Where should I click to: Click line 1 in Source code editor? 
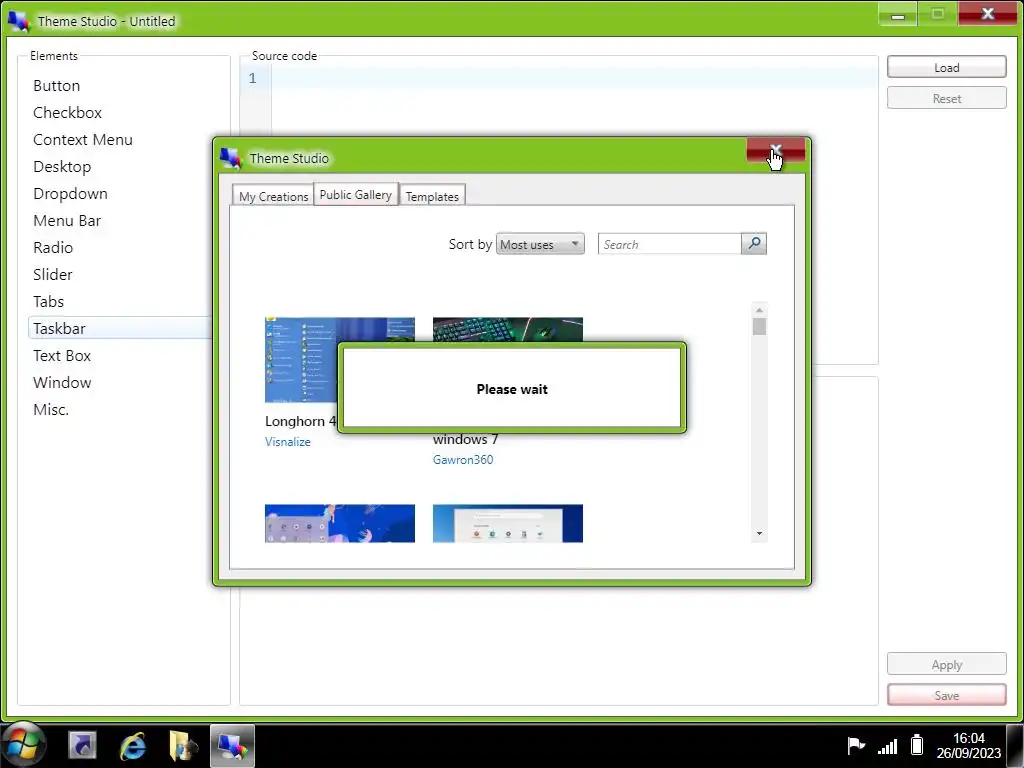574,78
